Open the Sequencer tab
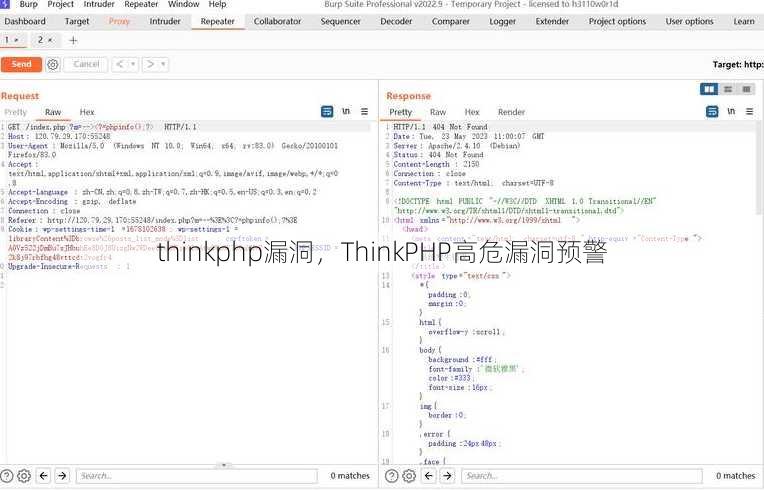764x490 pixels. [341, 21]
